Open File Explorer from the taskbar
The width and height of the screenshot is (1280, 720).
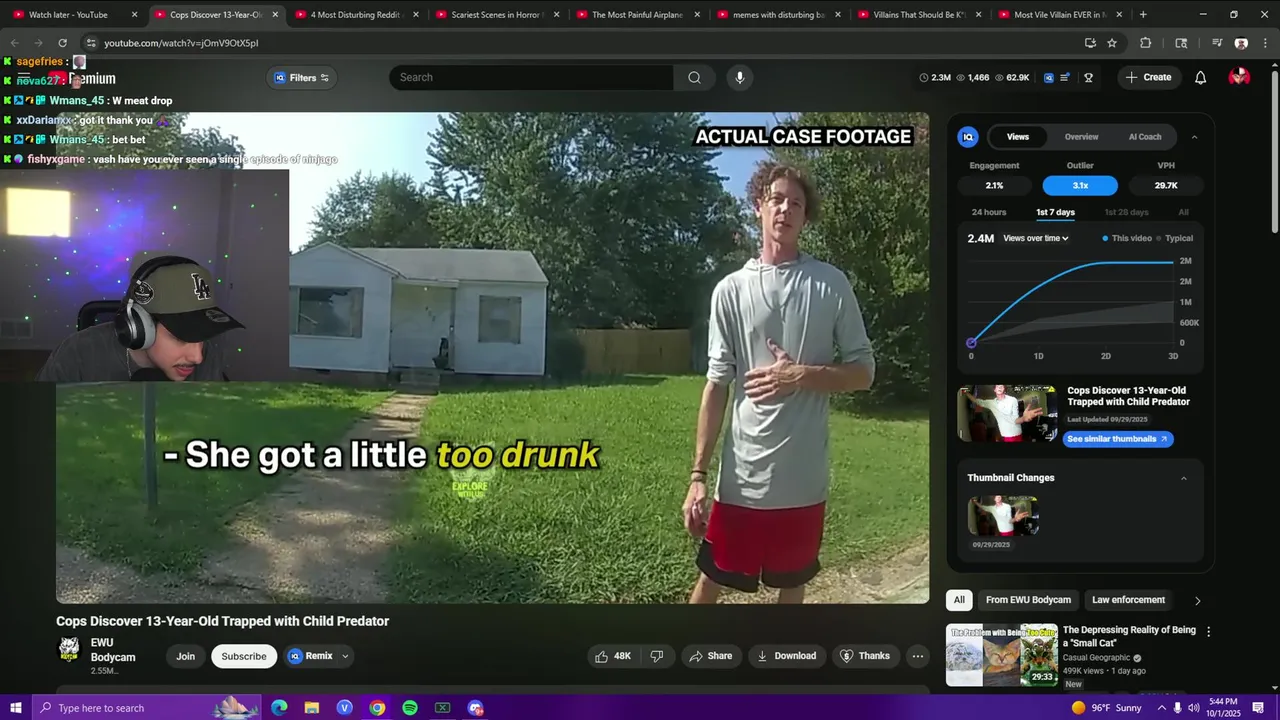point(312,708)
